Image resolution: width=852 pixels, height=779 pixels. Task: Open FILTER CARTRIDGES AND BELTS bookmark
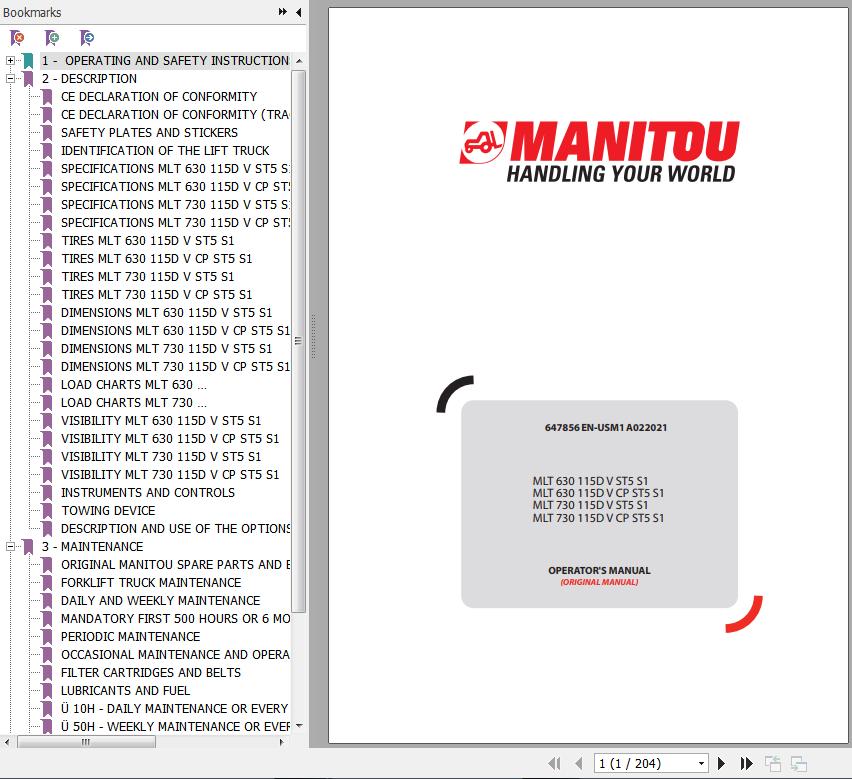coord(151,673)
